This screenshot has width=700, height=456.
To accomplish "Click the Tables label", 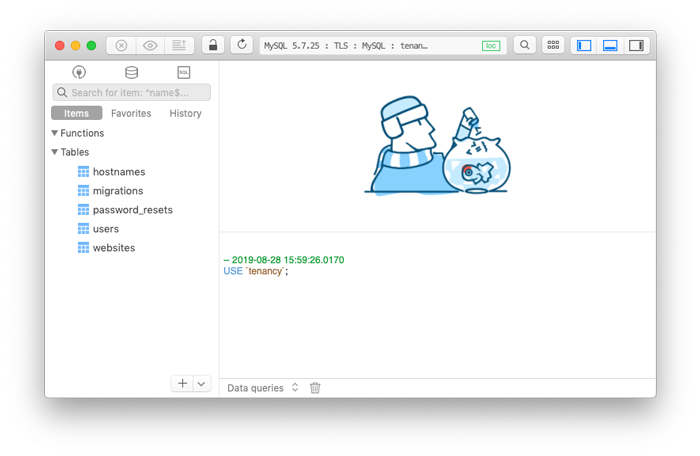I will 75,152.
